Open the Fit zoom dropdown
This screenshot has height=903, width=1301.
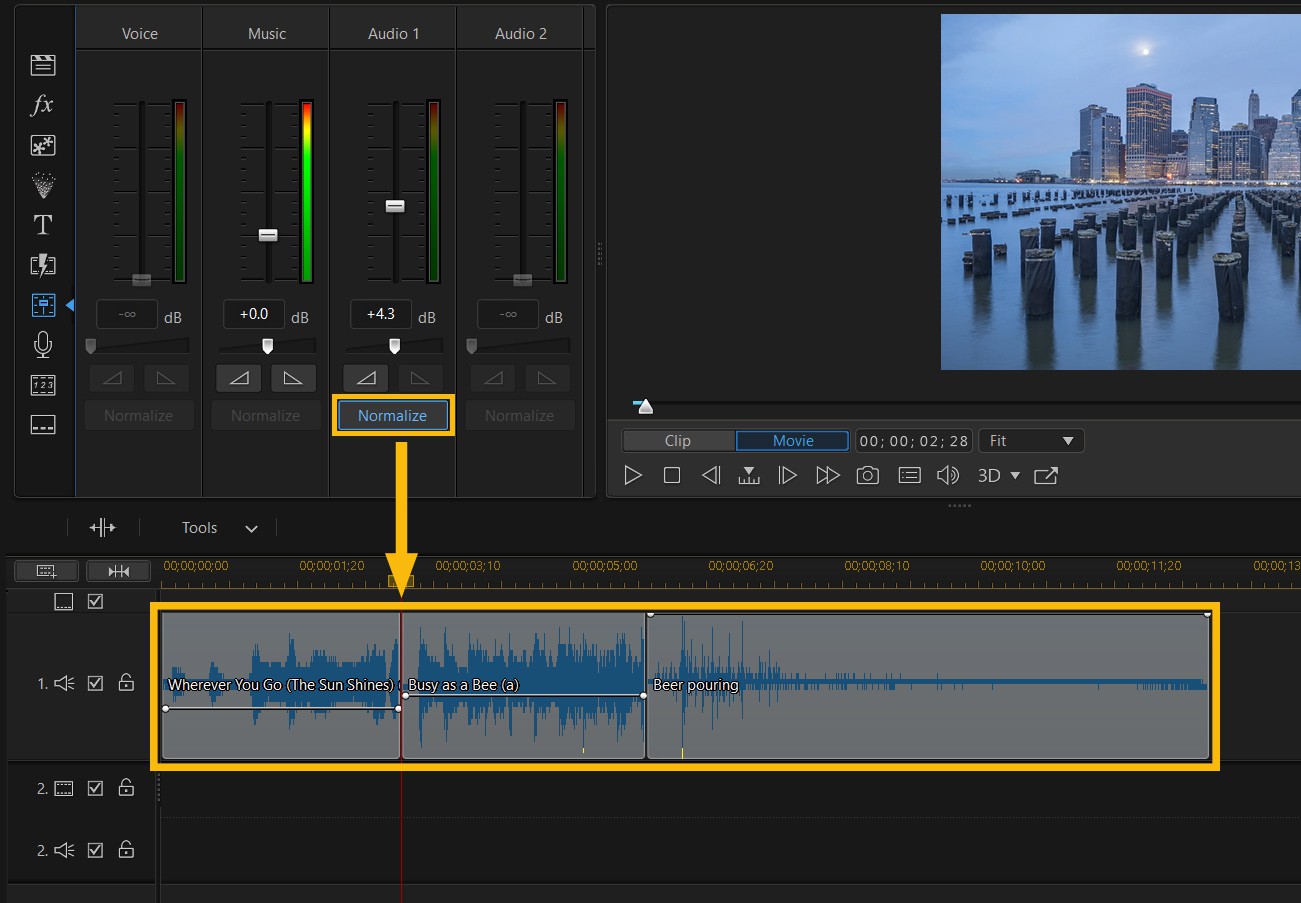click(x=1031, y=440)
